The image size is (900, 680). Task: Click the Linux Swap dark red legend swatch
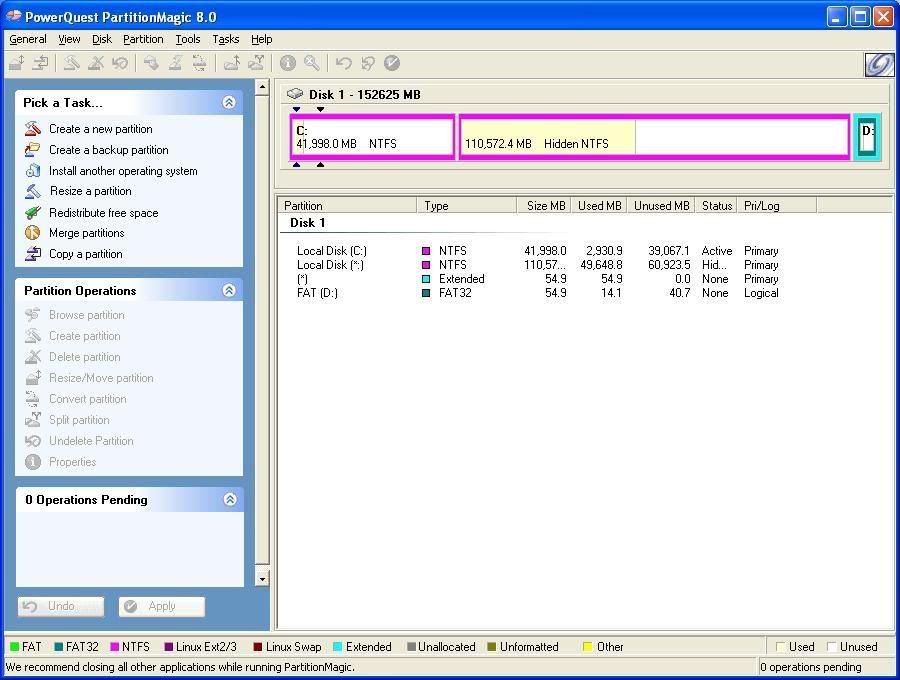[258, 647]
